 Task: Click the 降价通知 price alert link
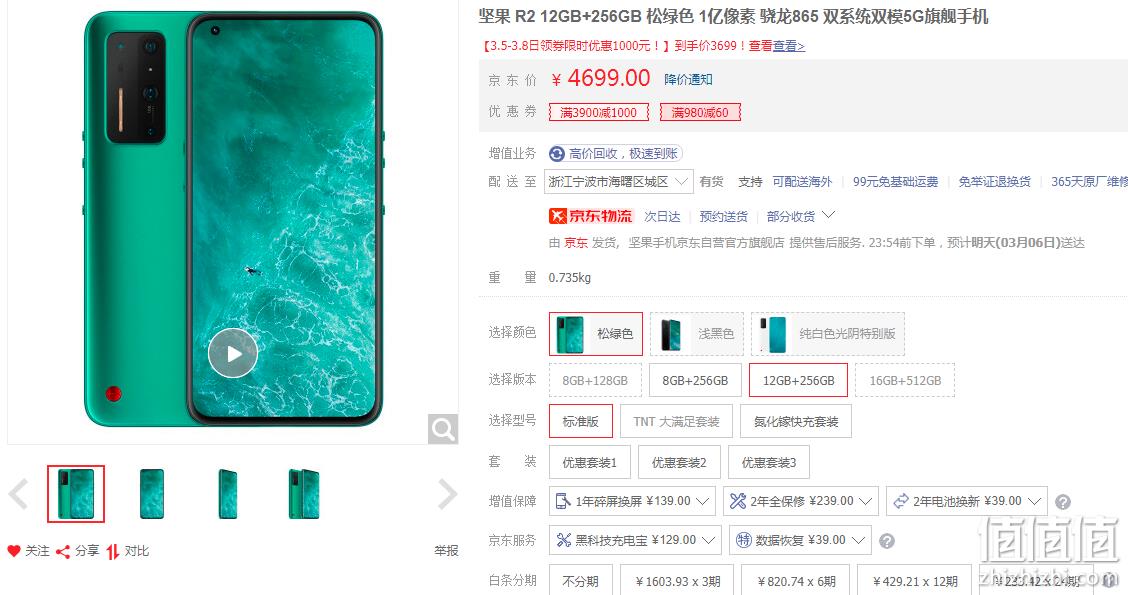[688, 79]
